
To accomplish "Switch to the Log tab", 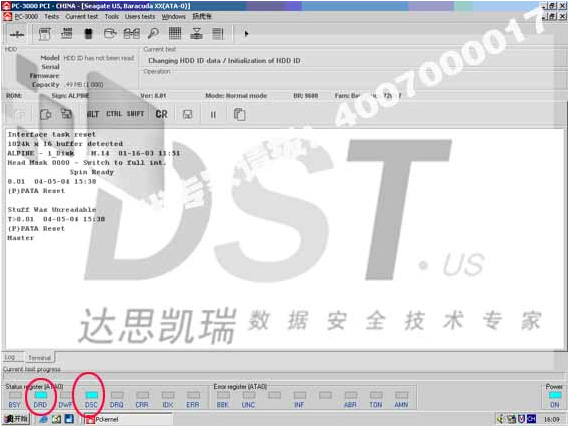I will point(10,357).
